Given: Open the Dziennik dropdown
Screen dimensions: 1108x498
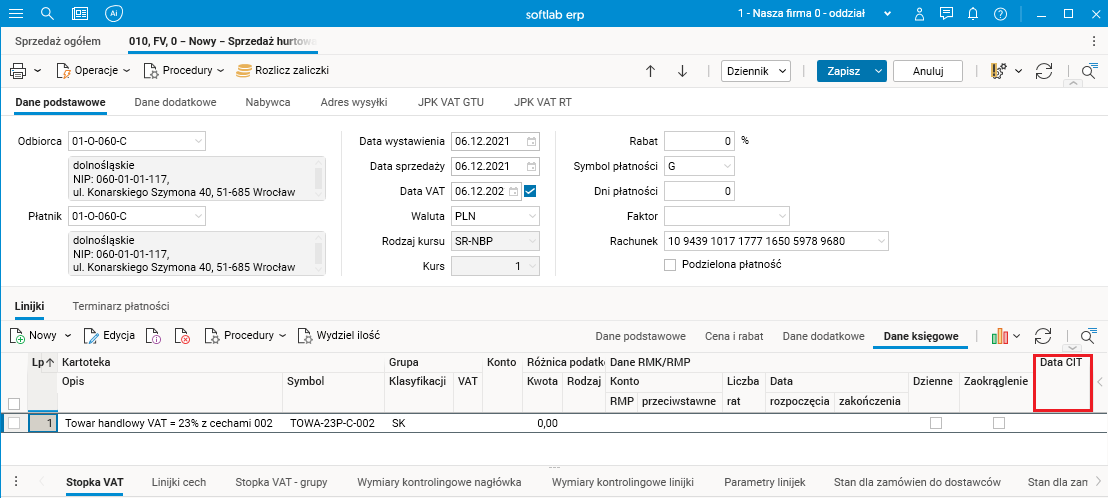Looking at the screenshot, I should coord(756,71).
